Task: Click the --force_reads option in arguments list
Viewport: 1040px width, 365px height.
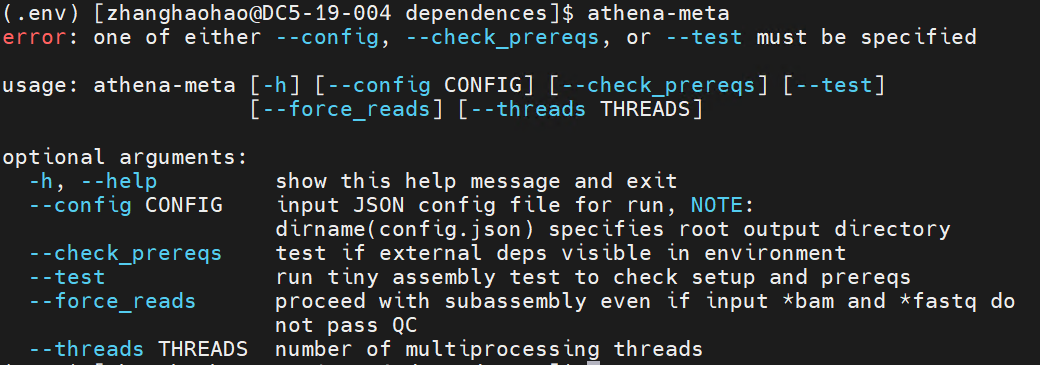Action: (113, 302)
